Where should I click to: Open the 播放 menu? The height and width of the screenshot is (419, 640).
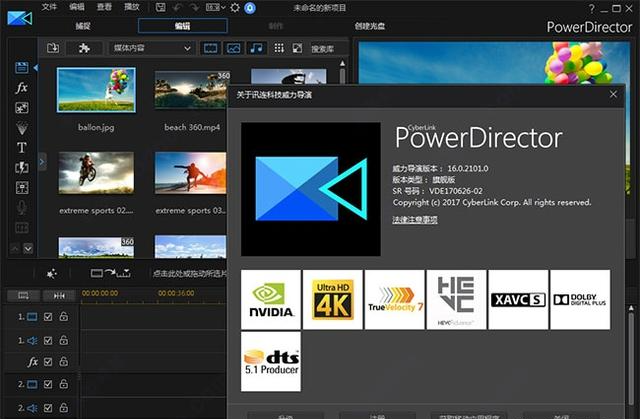click(132, 7)
